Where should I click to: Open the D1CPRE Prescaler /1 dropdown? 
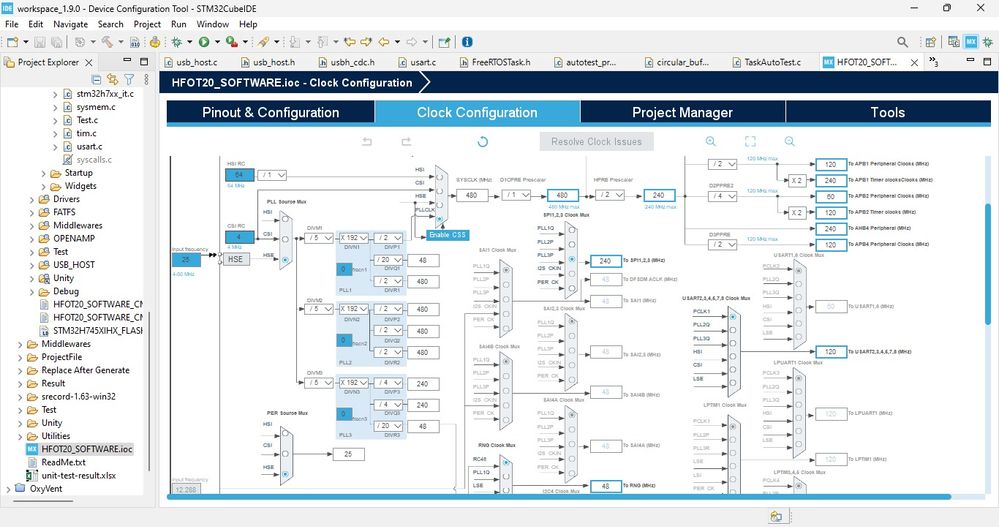click(517, 195)
